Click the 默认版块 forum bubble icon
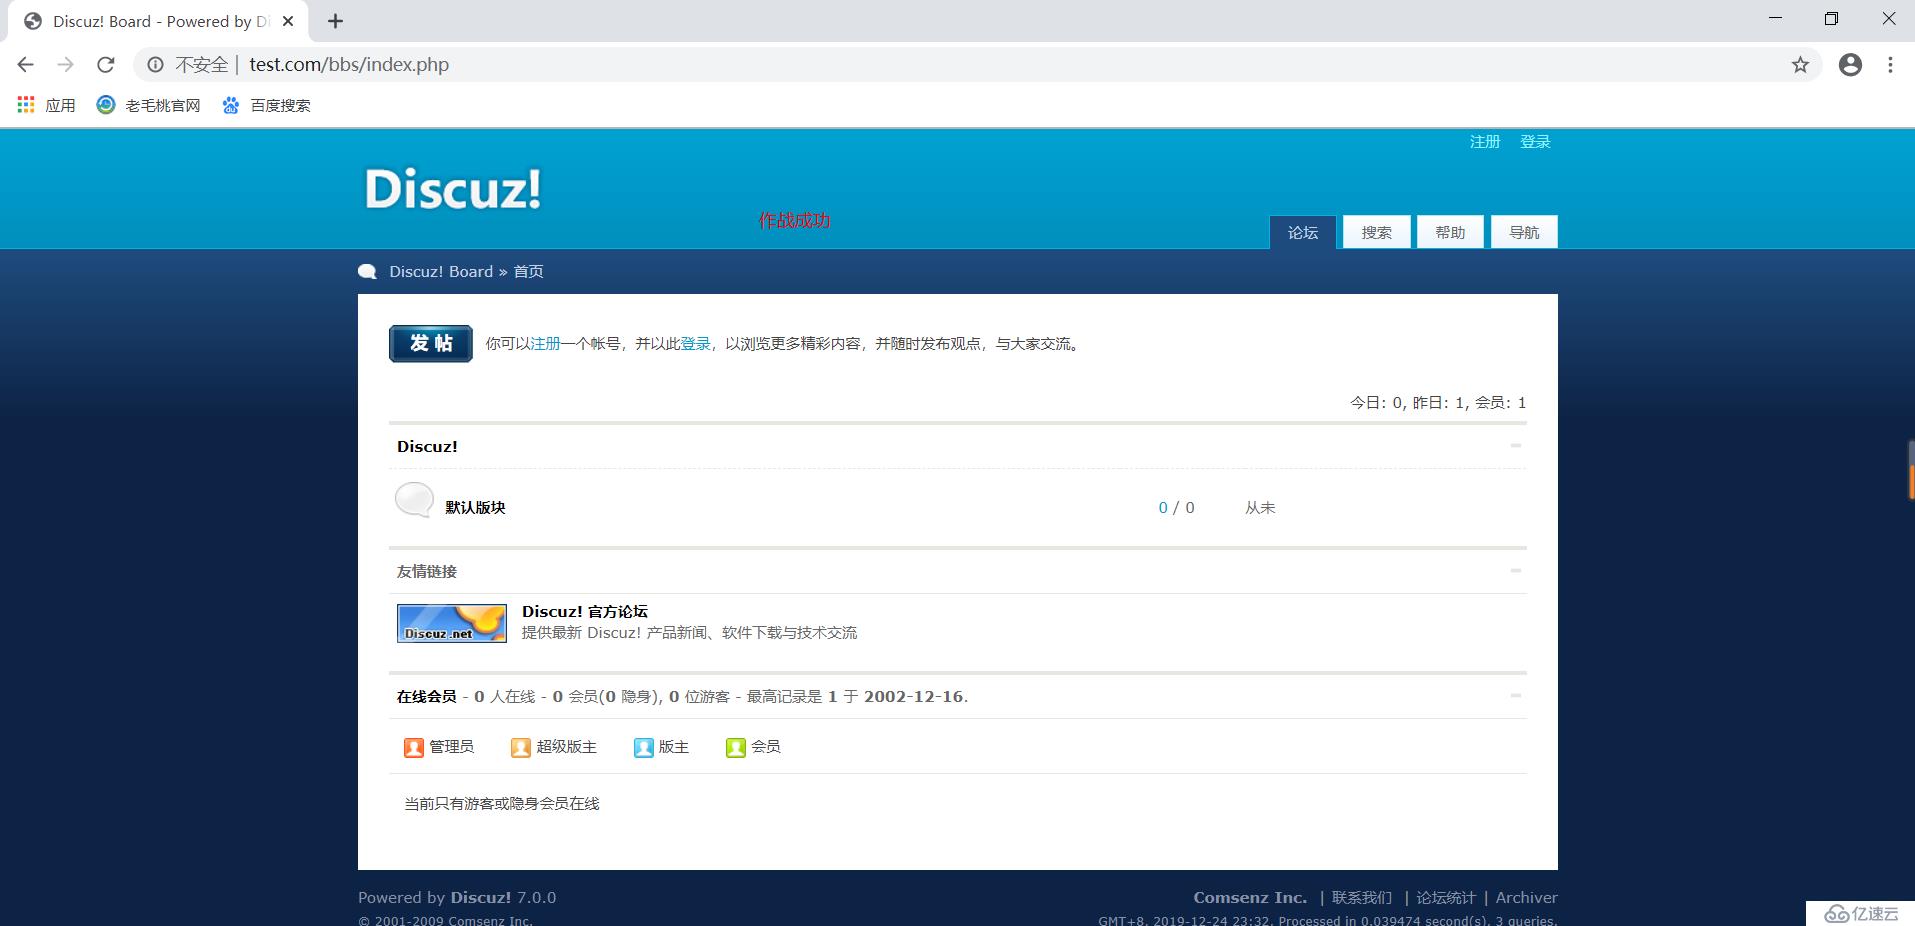 click(x=414, y=500)
